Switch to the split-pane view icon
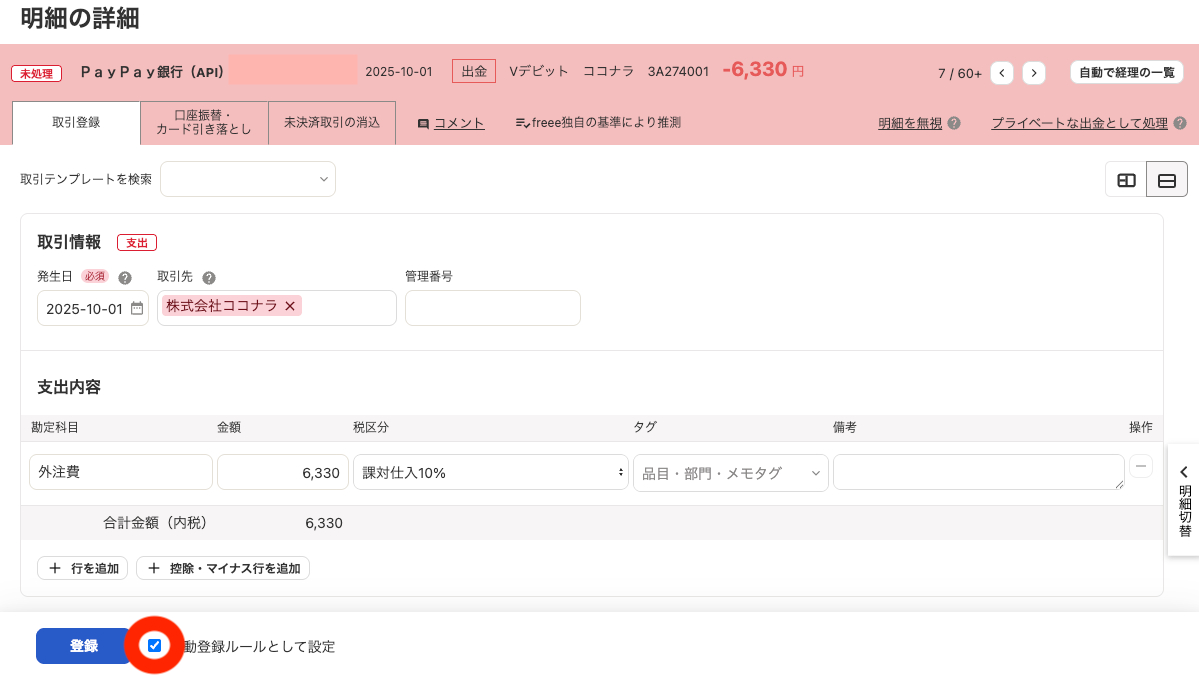1199x675 pixels. [1127, 182]
